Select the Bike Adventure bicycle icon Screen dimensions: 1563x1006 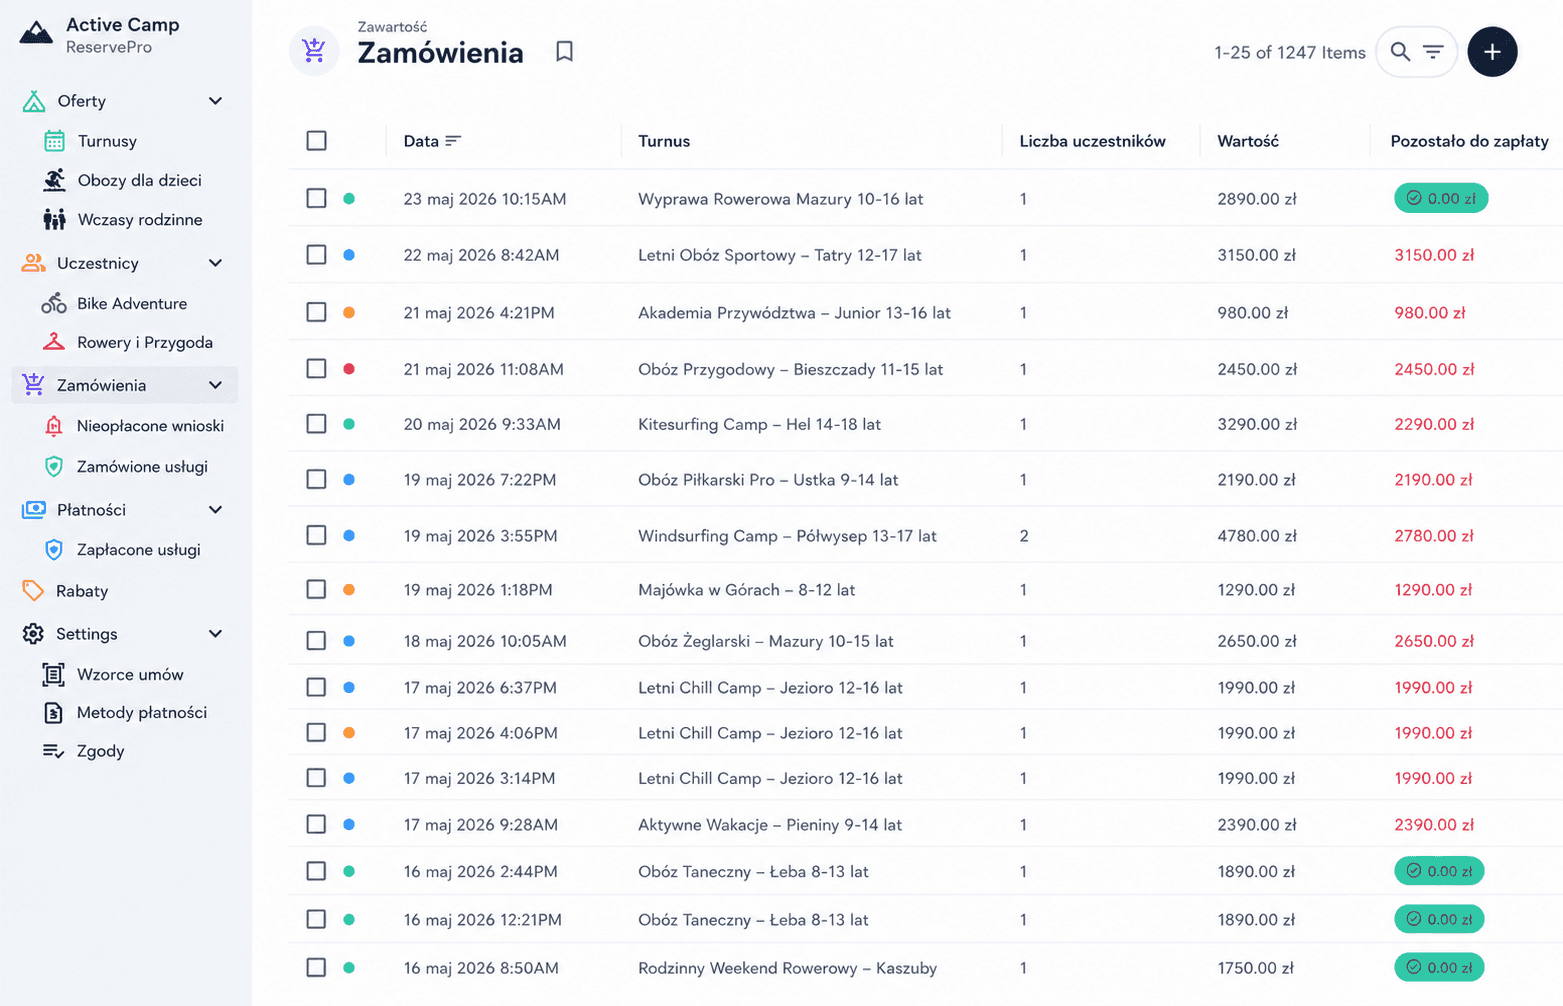54,303
